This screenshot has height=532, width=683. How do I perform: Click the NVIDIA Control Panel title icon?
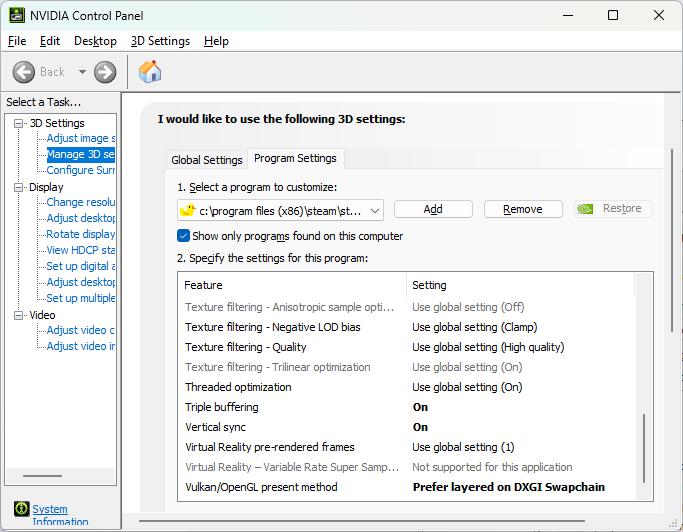pyautogui.click(x=14, y=15)
